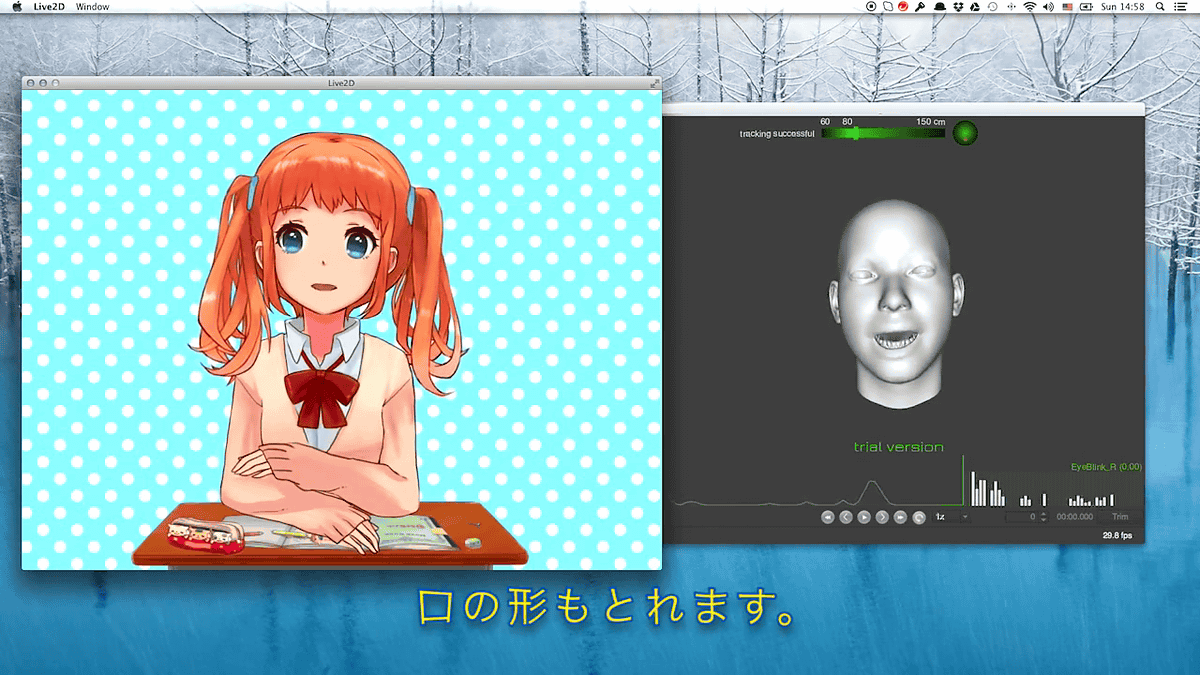Click the green 'trial version' text

pyautogui.click(x=898, y=447)
